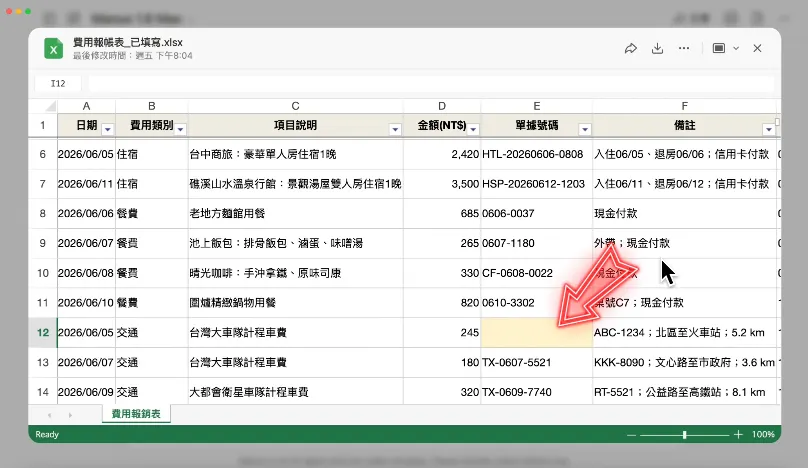The height and width of the screenshot is (468, 808).
Task: Open the 費用類別 column filter dropdown
Action: pos(180,129)
